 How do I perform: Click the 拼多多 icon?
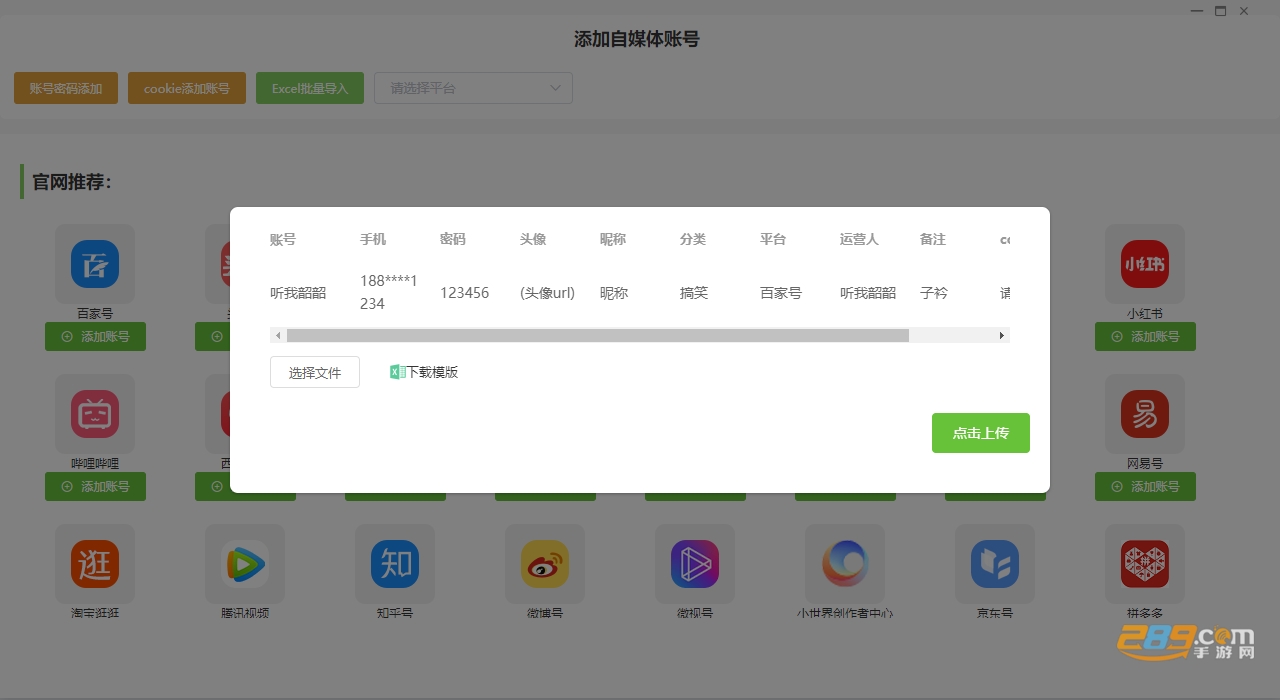click(x=1145, y=564)
